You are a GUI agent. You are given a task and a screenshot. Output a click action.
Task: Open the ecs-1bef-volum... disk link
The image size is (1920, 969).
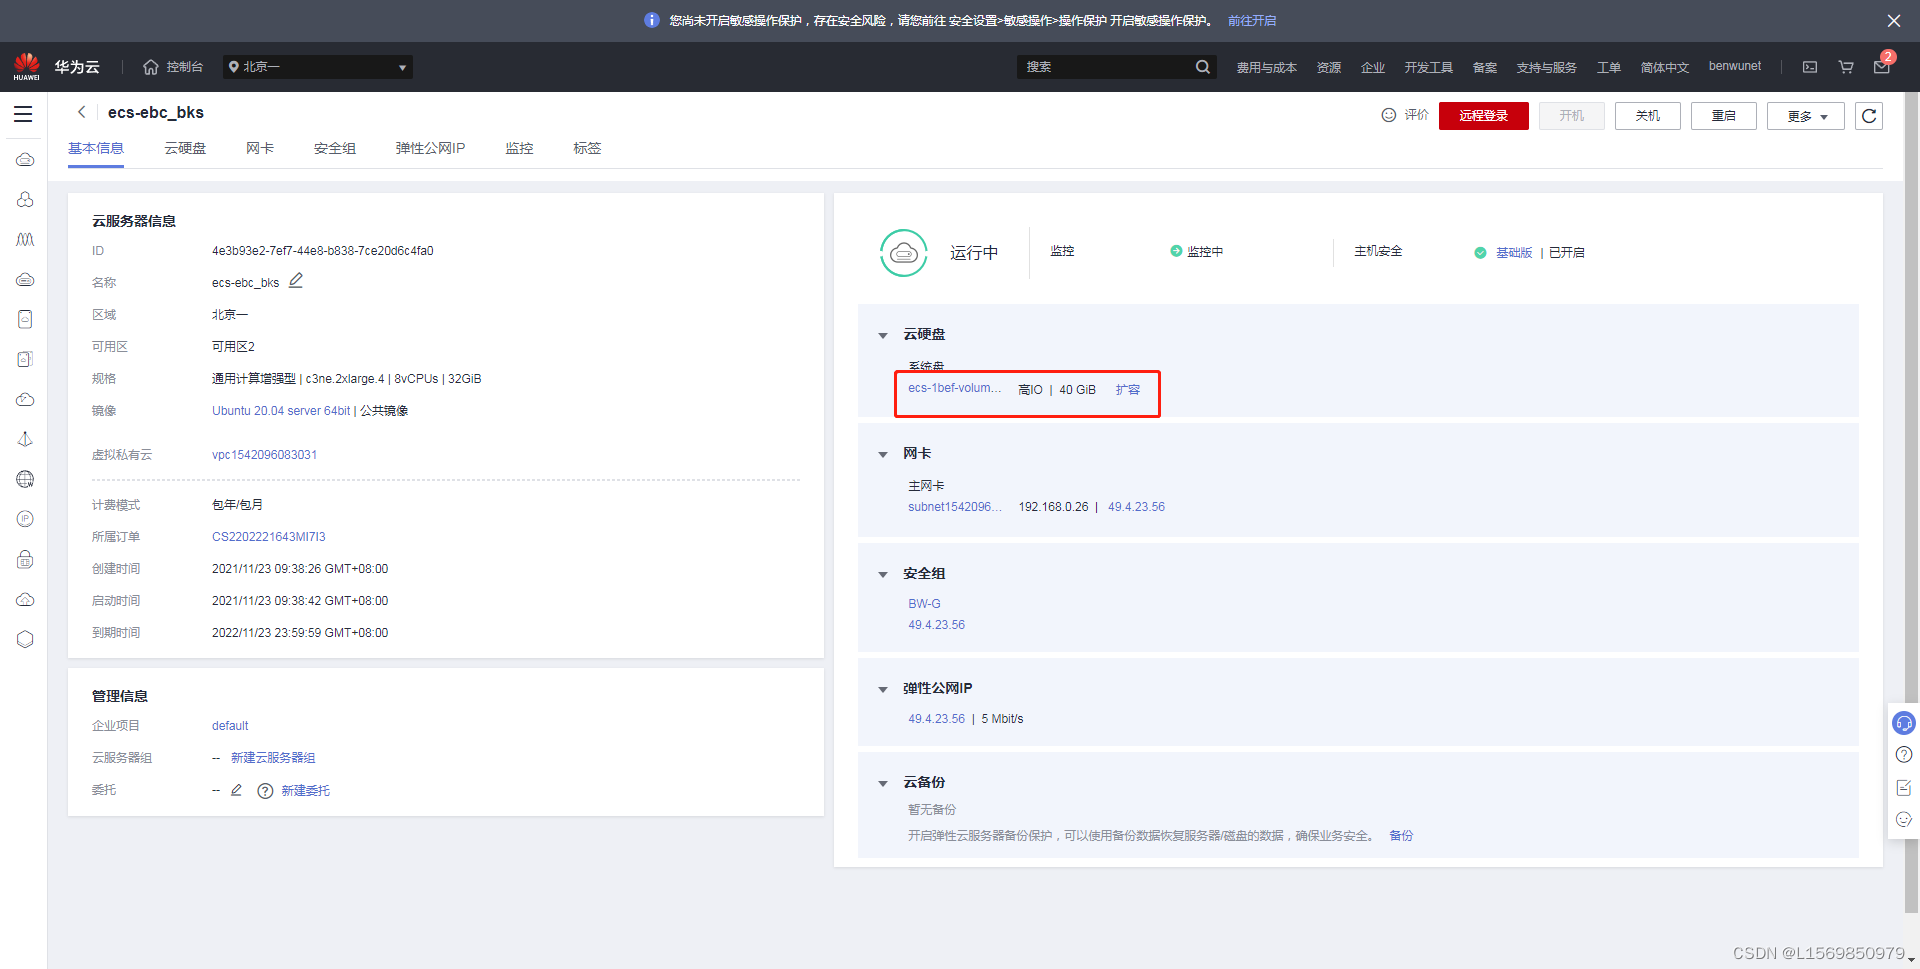(954, 388)
